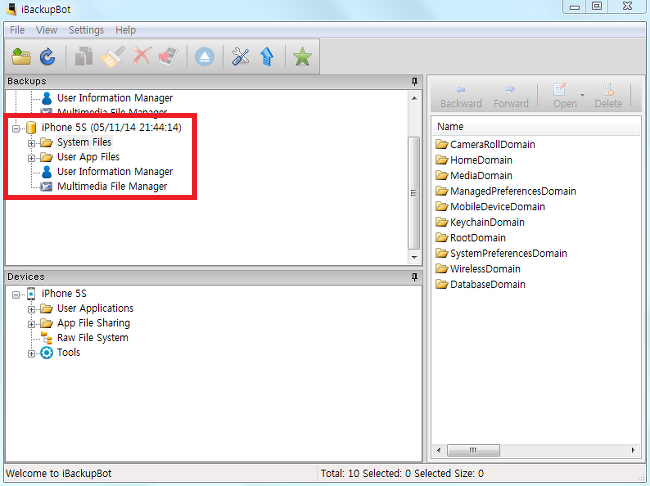Screen dimensions: 650x486
Task: Click the red X delete toolbar icon
Action: coord(142,56)
